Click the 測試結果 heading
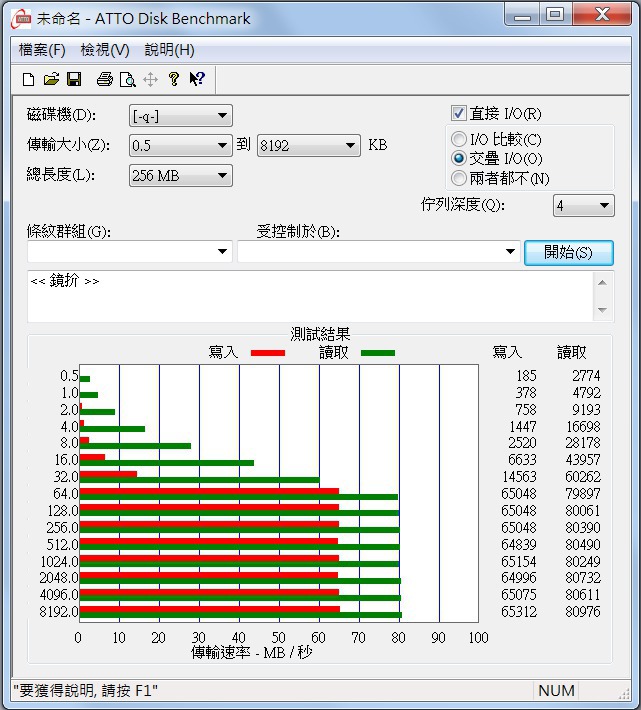The height and width of the screenshot is (710, 641). (320, 334)
